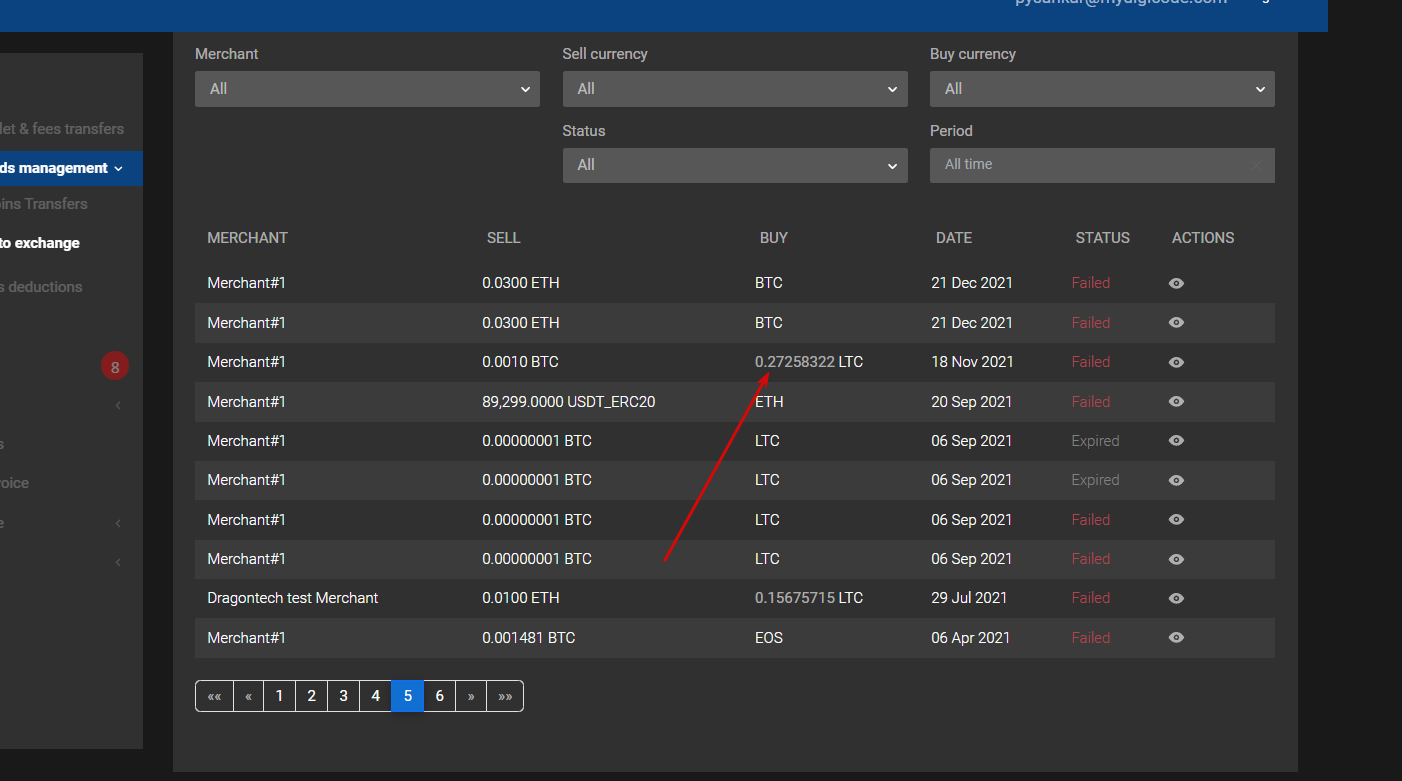
Task: Open the Sell currency dropdown
Action: click(x=735, y=89)
